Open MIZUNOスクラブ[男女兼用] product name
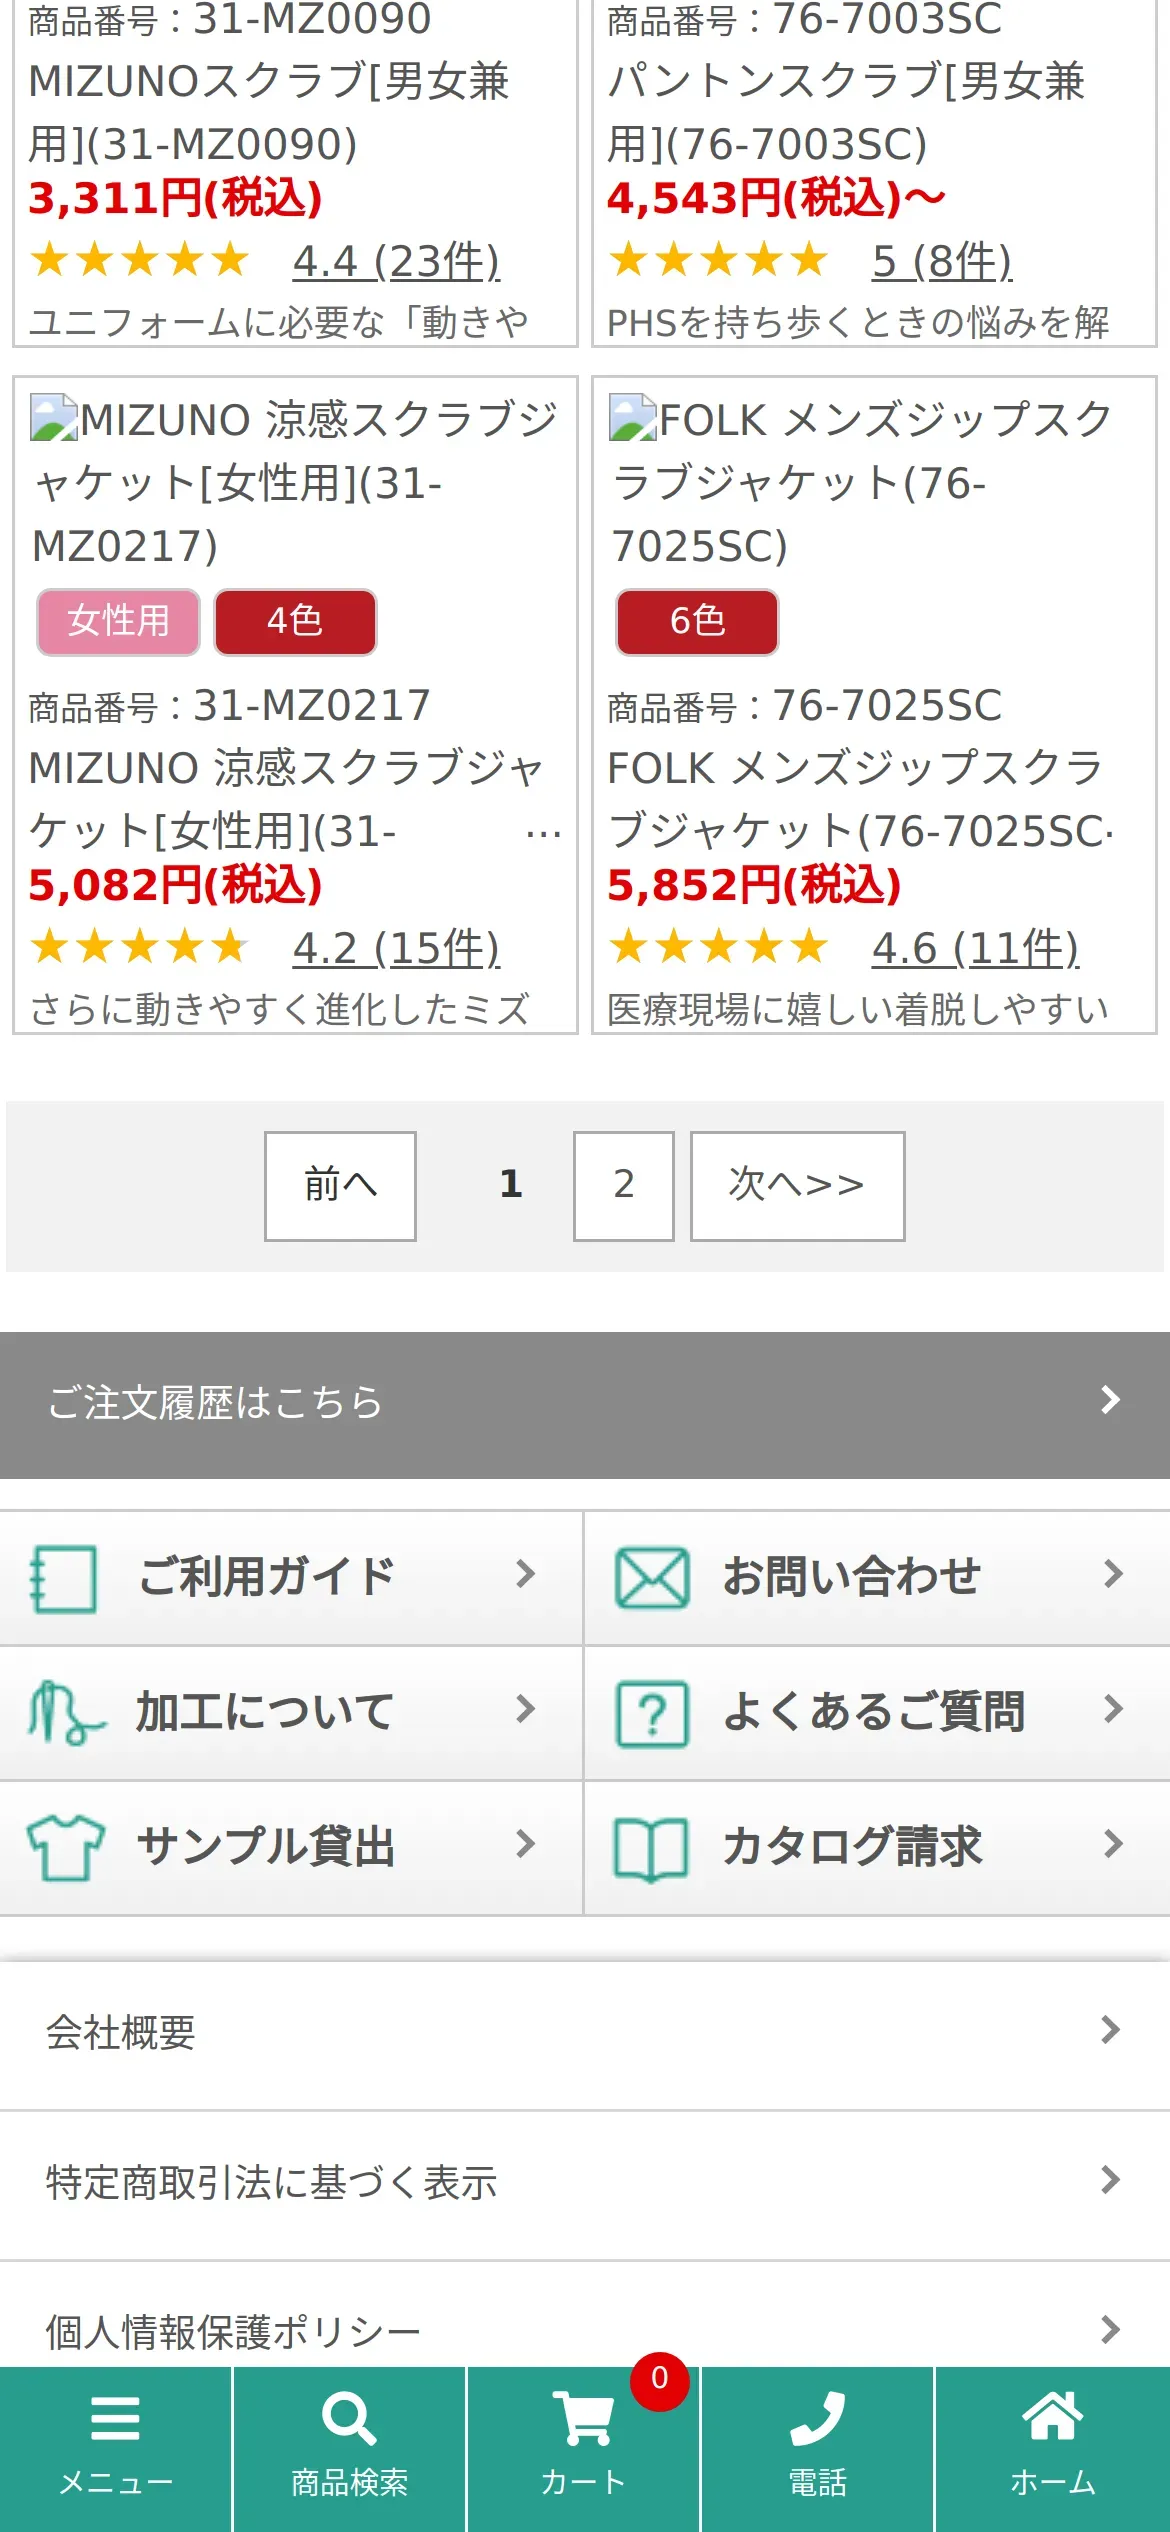 pos(270,112)
